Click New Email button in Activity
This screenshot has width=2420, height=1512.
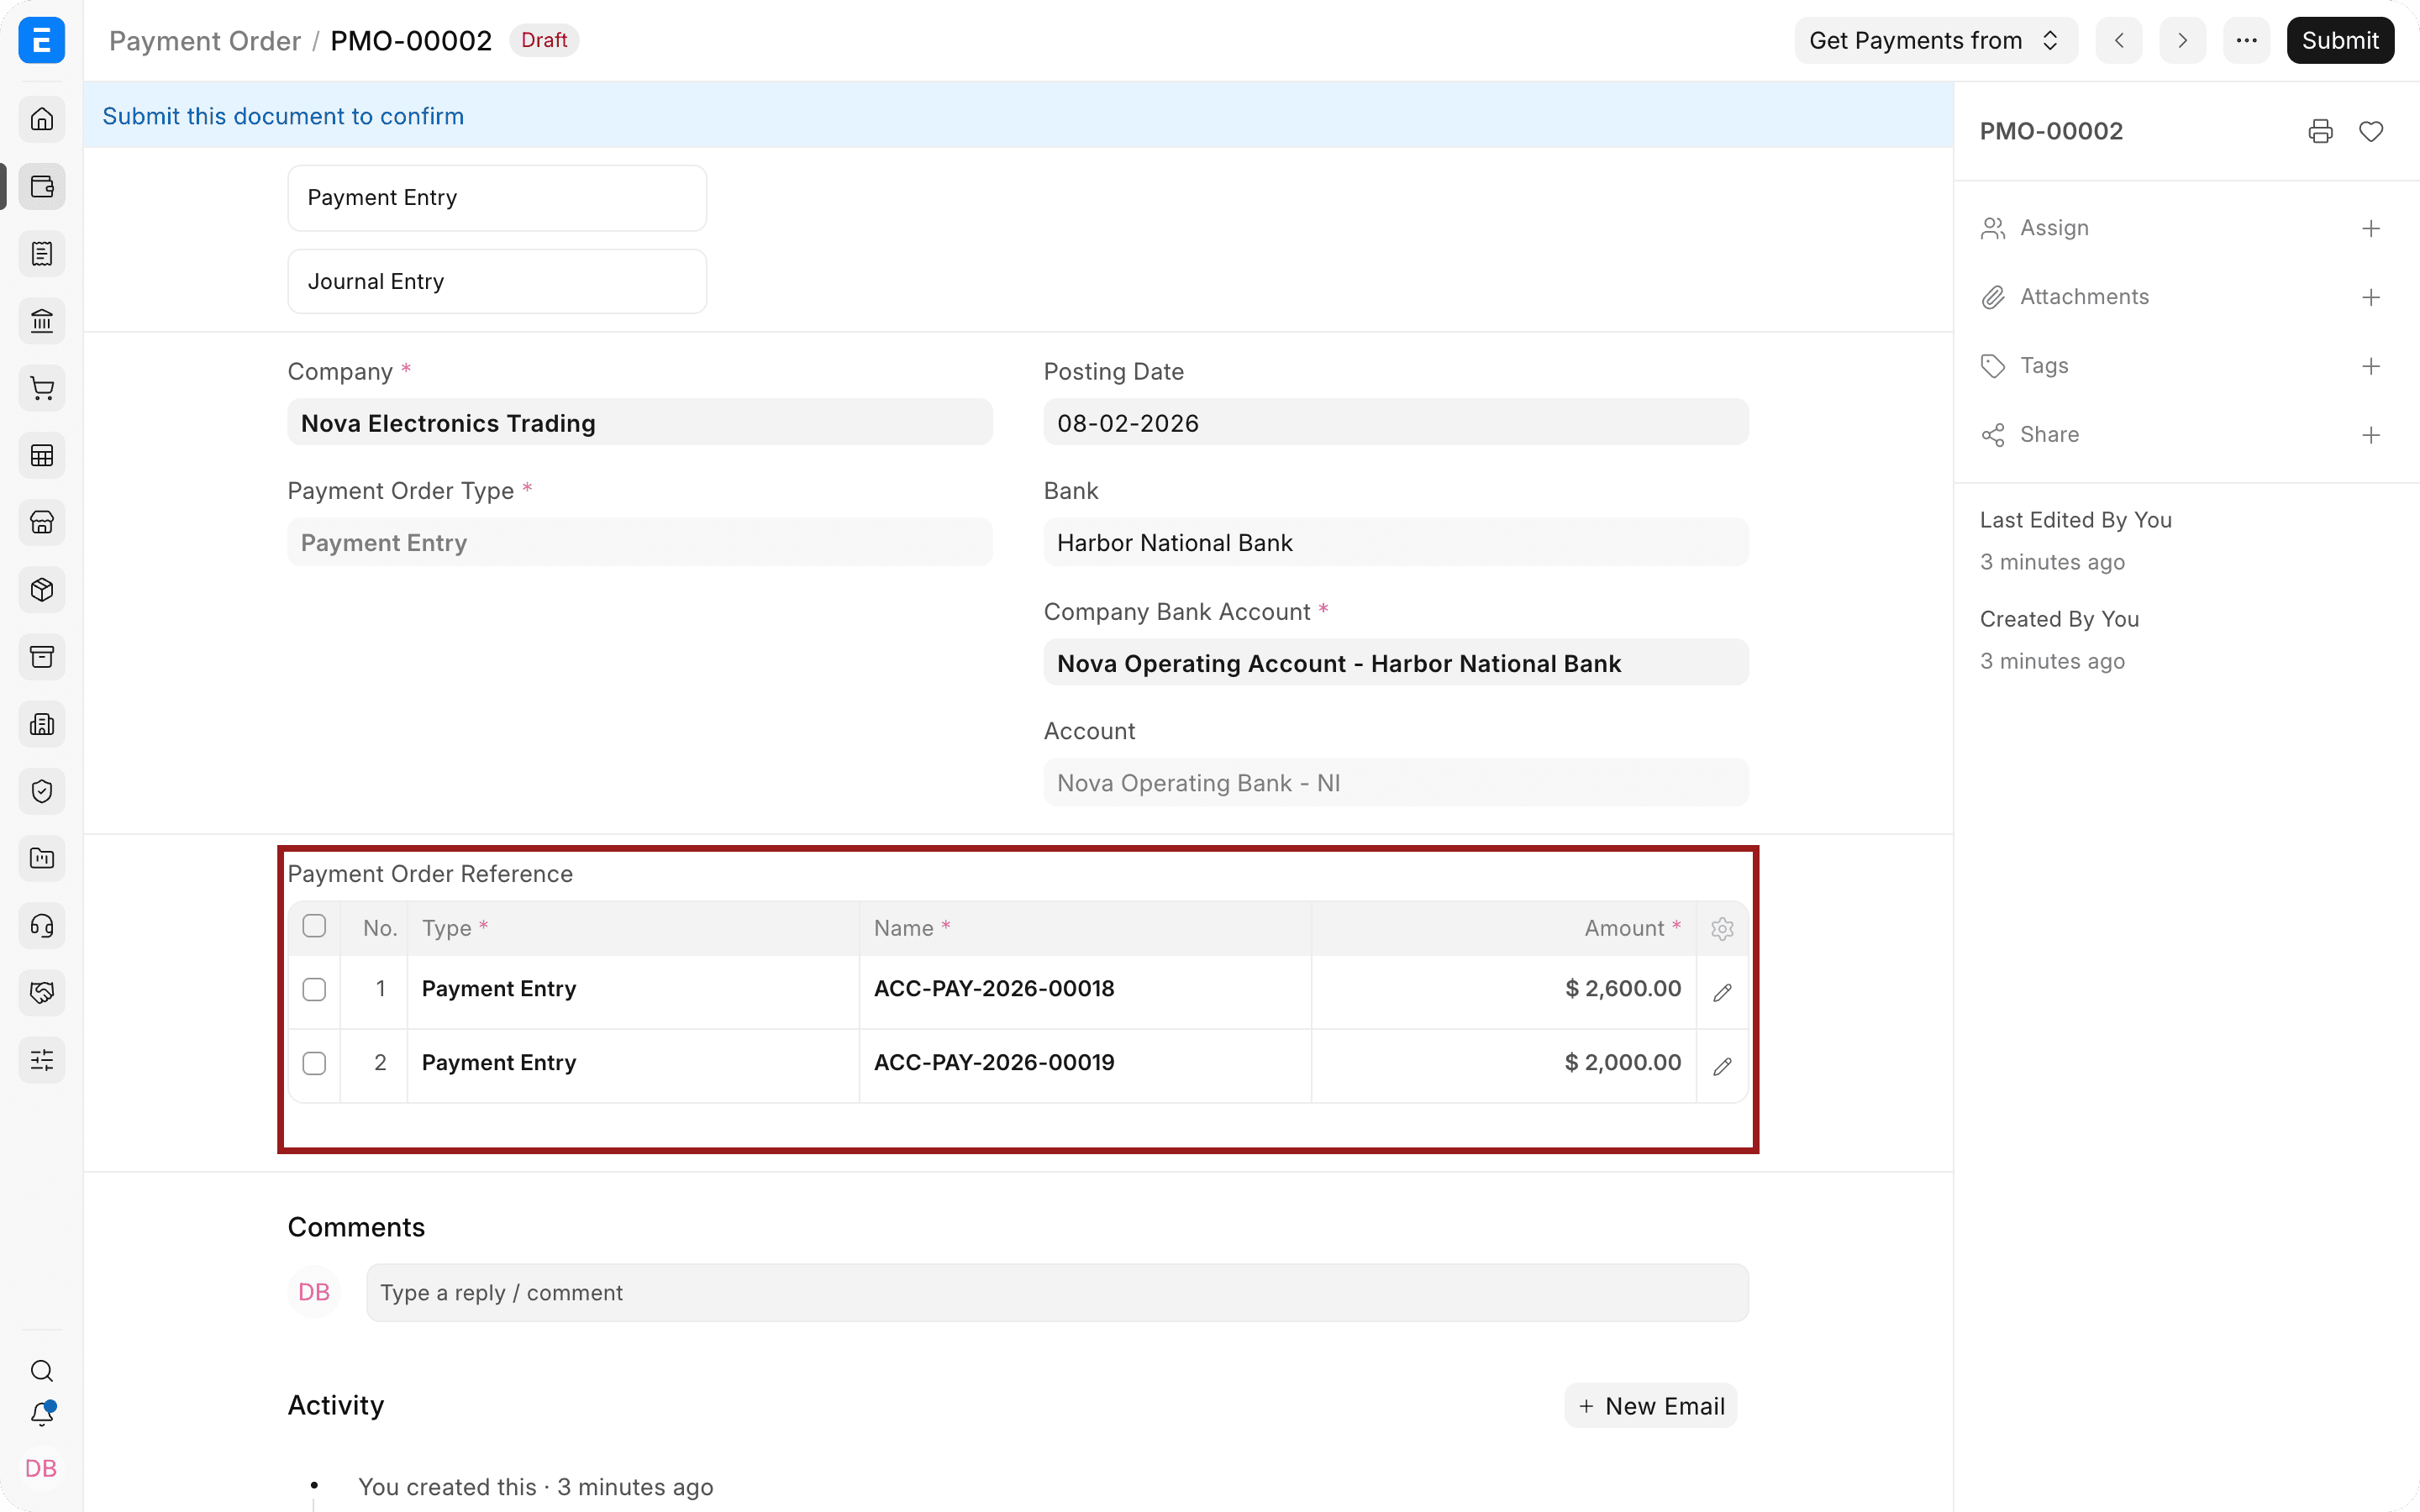[1651, 1406]
